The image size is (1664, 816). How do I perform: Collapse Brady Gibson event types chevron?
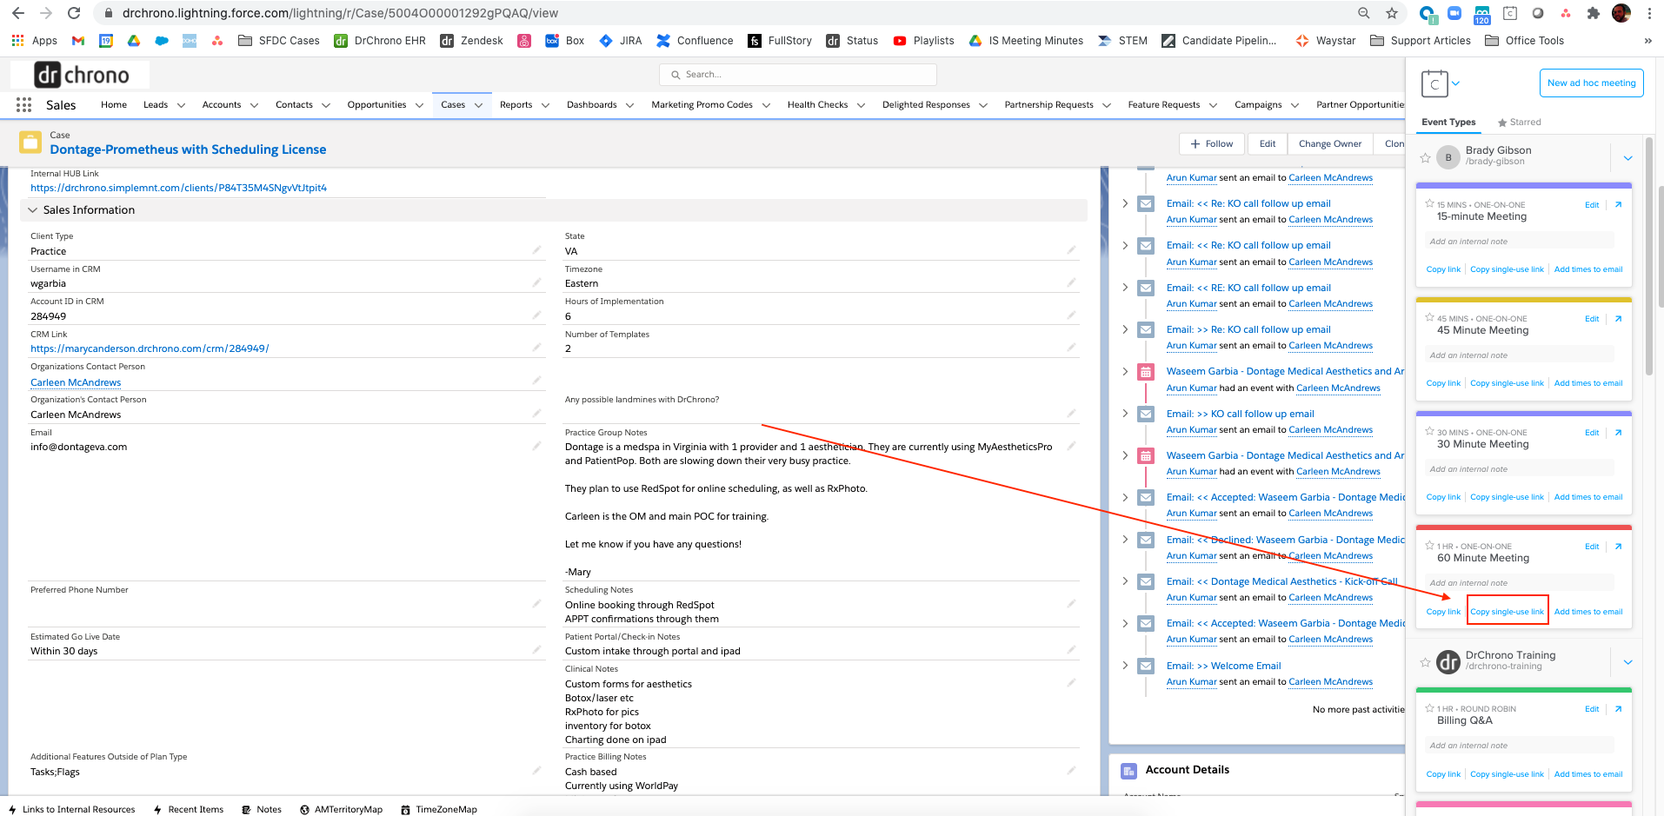point(1628,158)
